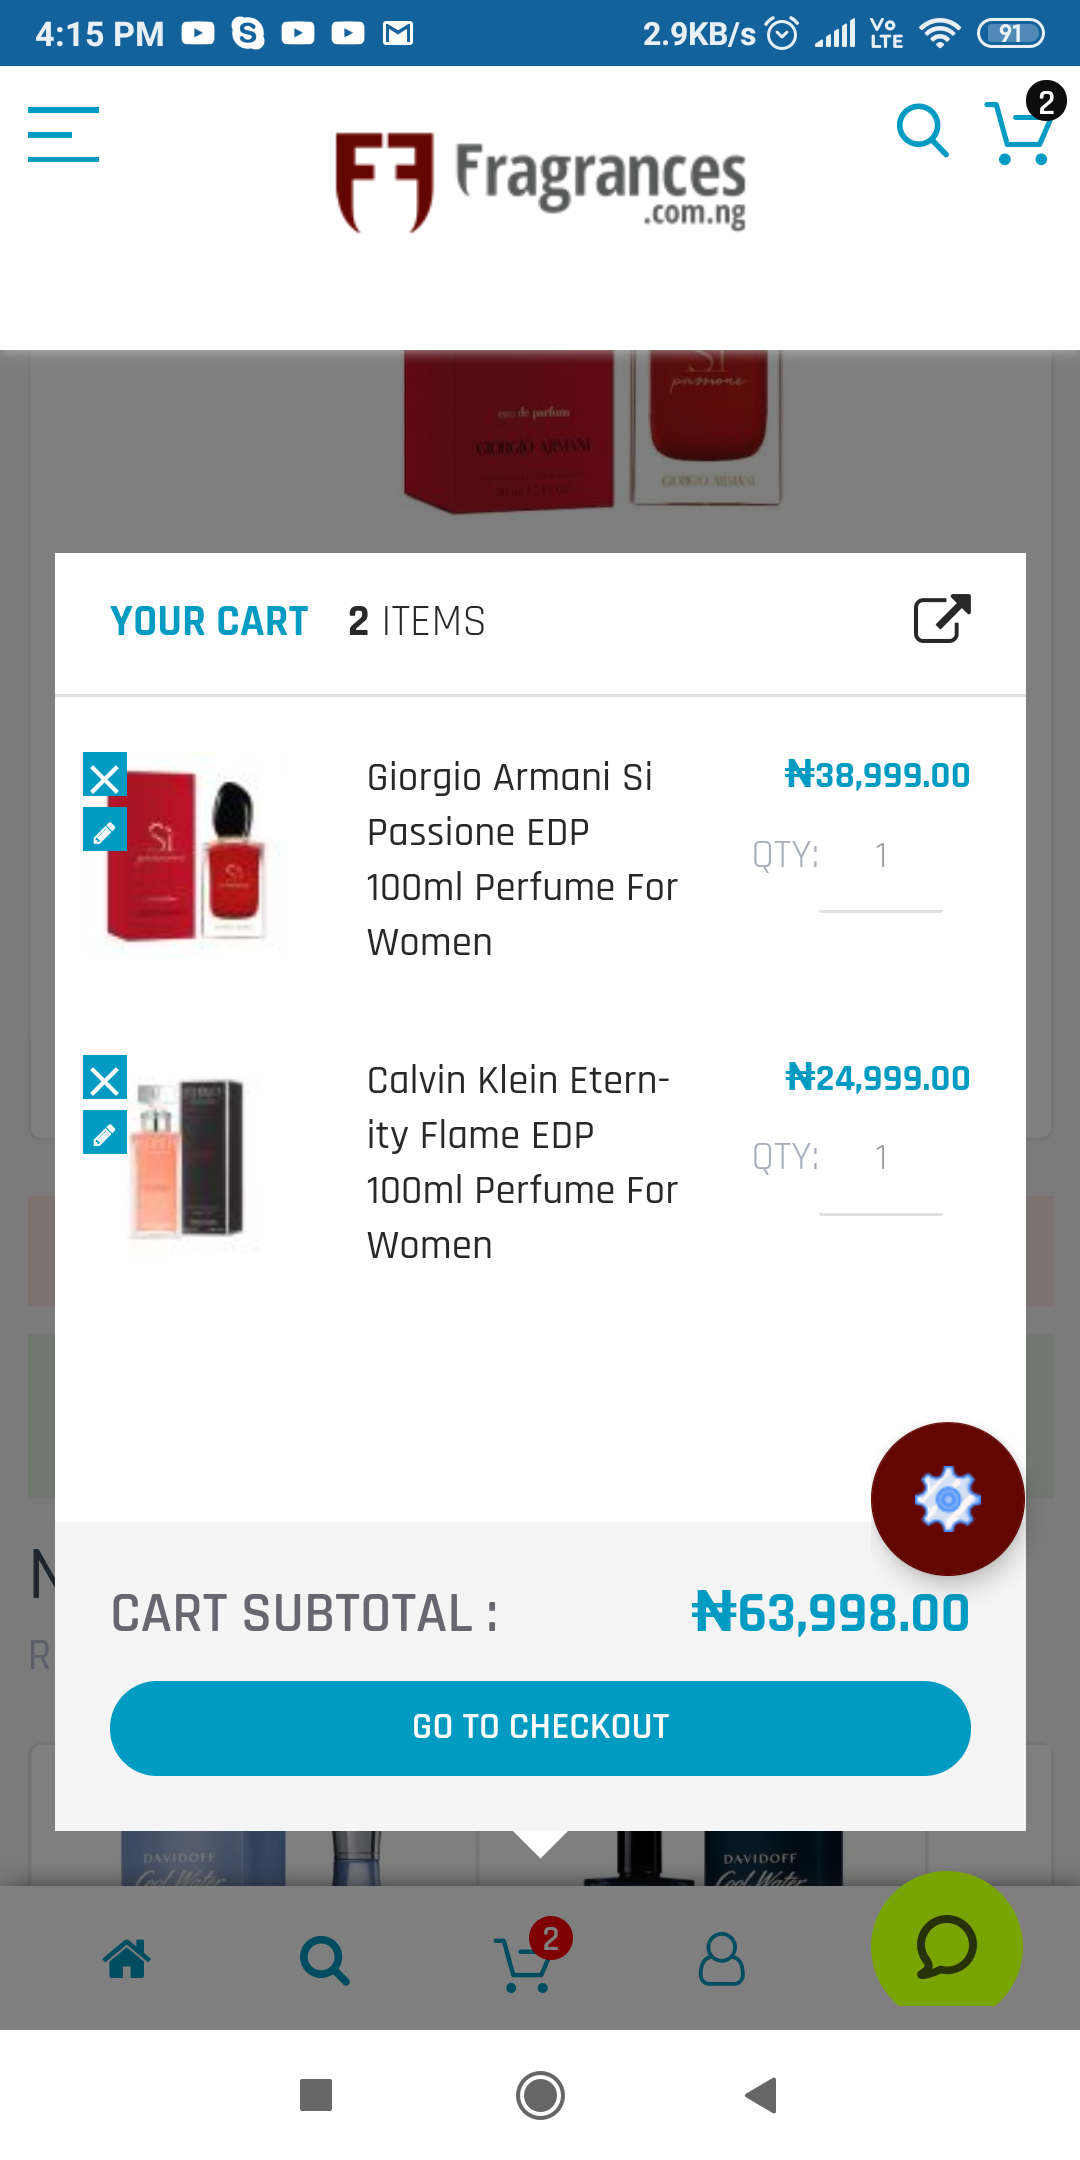This screenshot has height=2160, width=1080.
Task: Open full cart page via external-link icon
Action: pyautogui.click(x=942, y=619)
